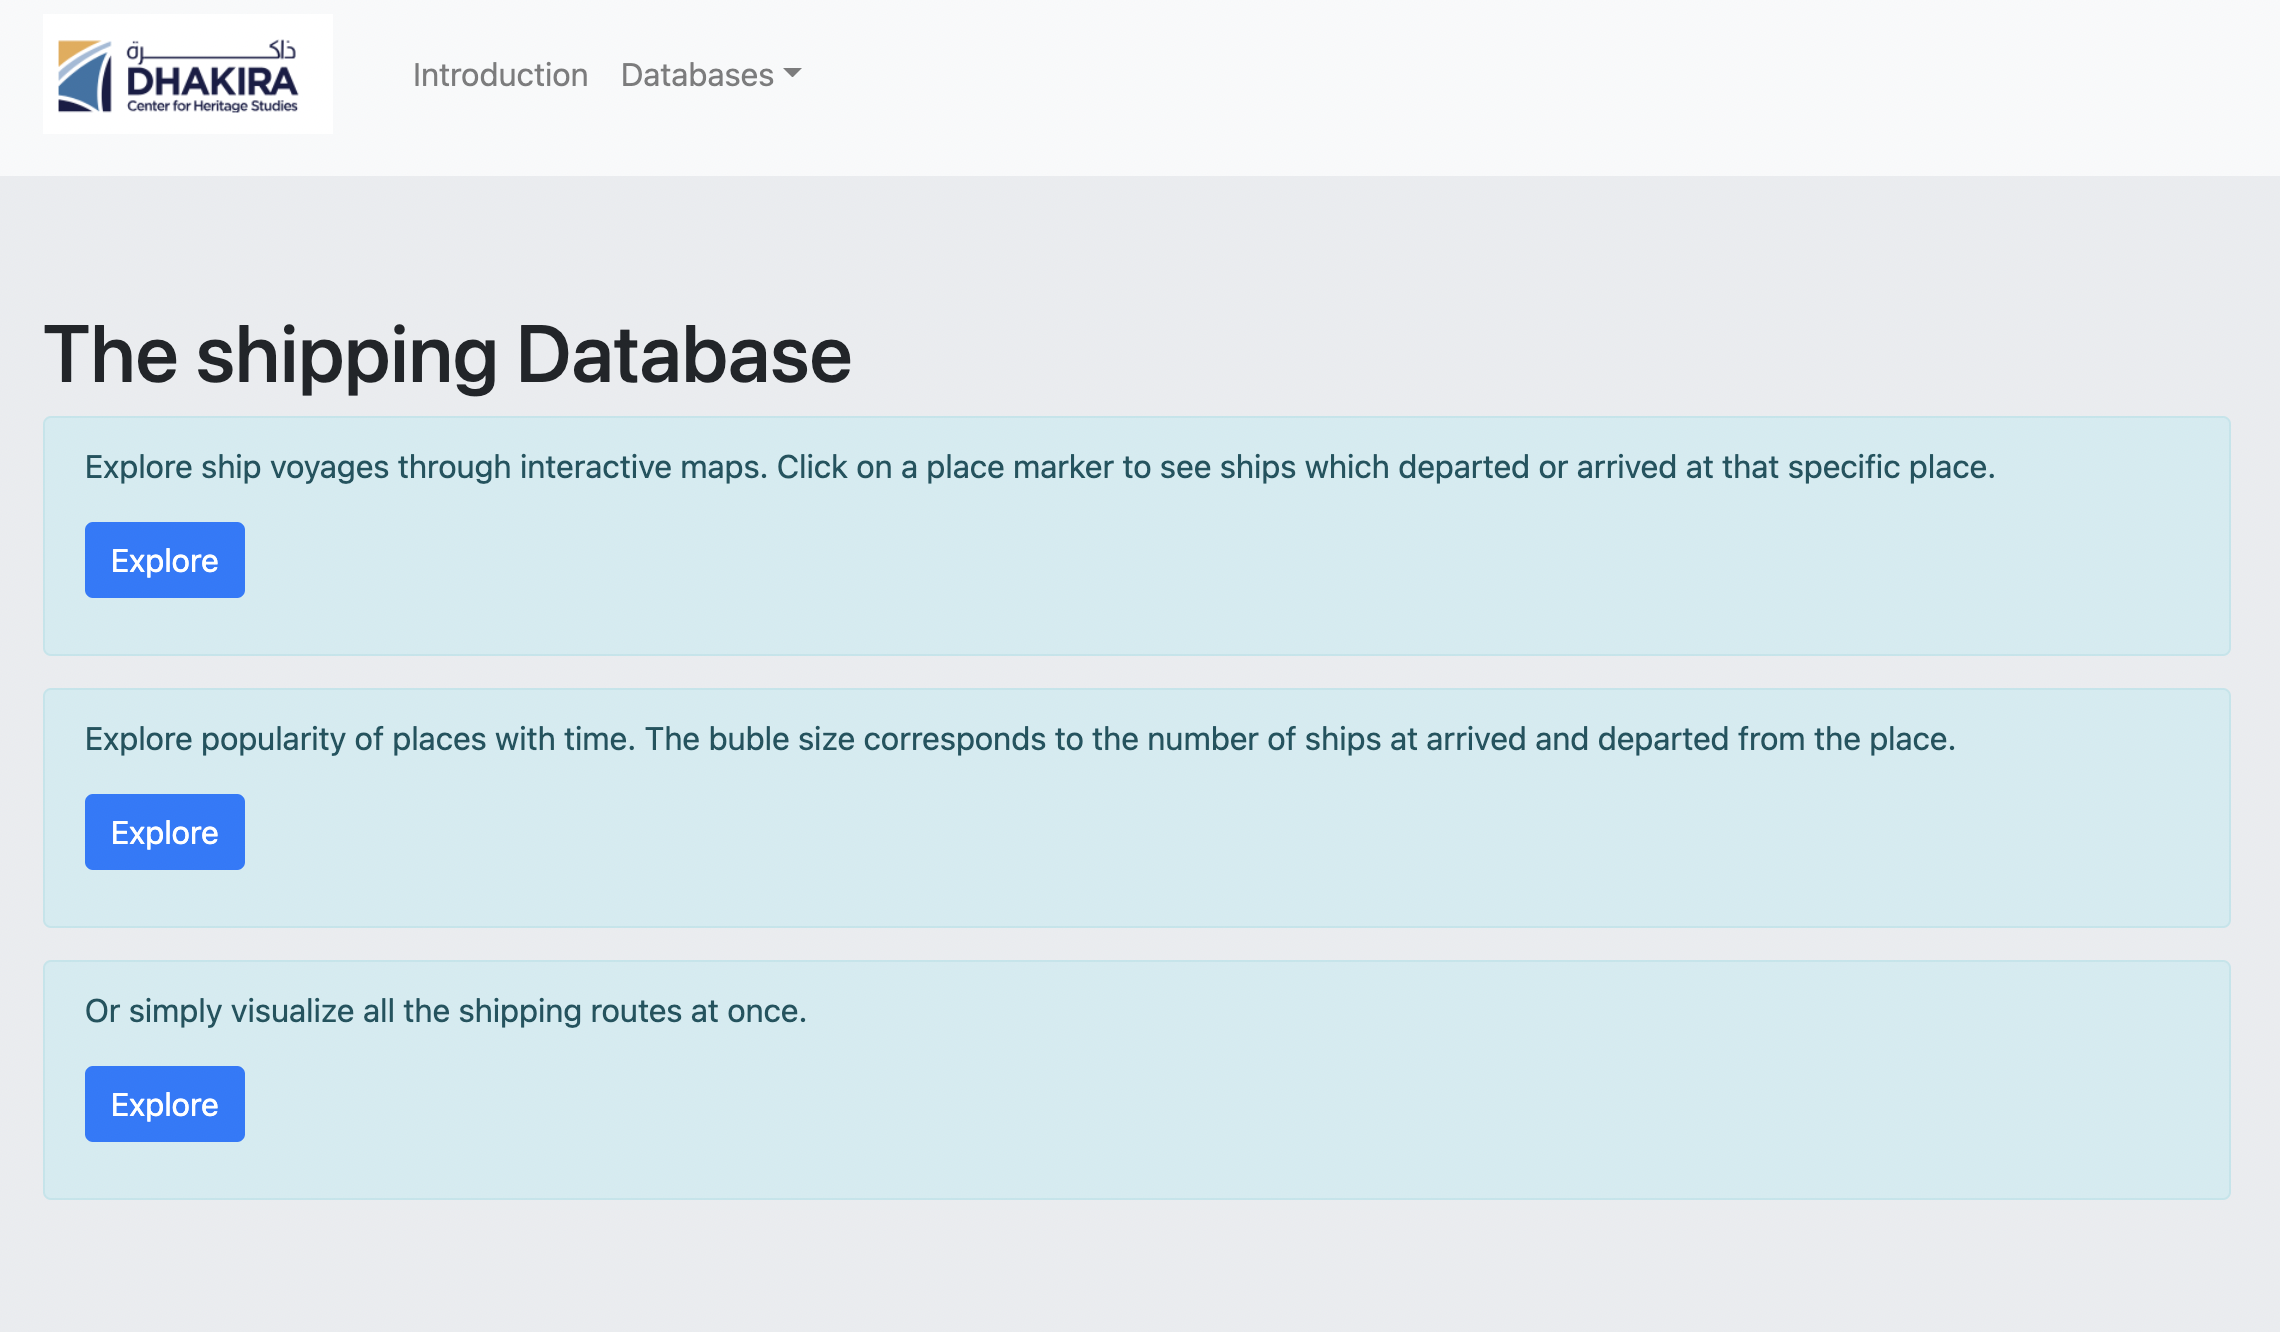Viewport: 2280px width, 1332px height.
Task: Click 'Click on a place marker' phrase
Action: tap(945, 467)
